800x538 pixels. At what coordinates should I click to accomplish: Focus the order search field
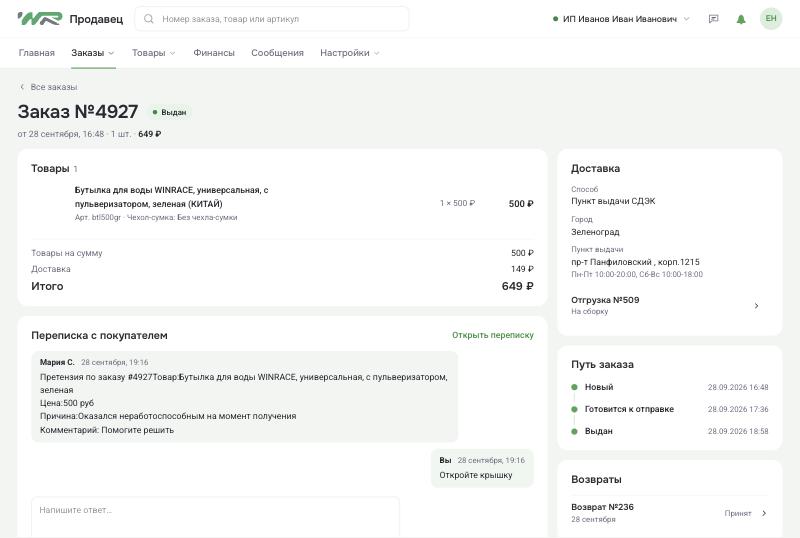click(x=272, y=19)
